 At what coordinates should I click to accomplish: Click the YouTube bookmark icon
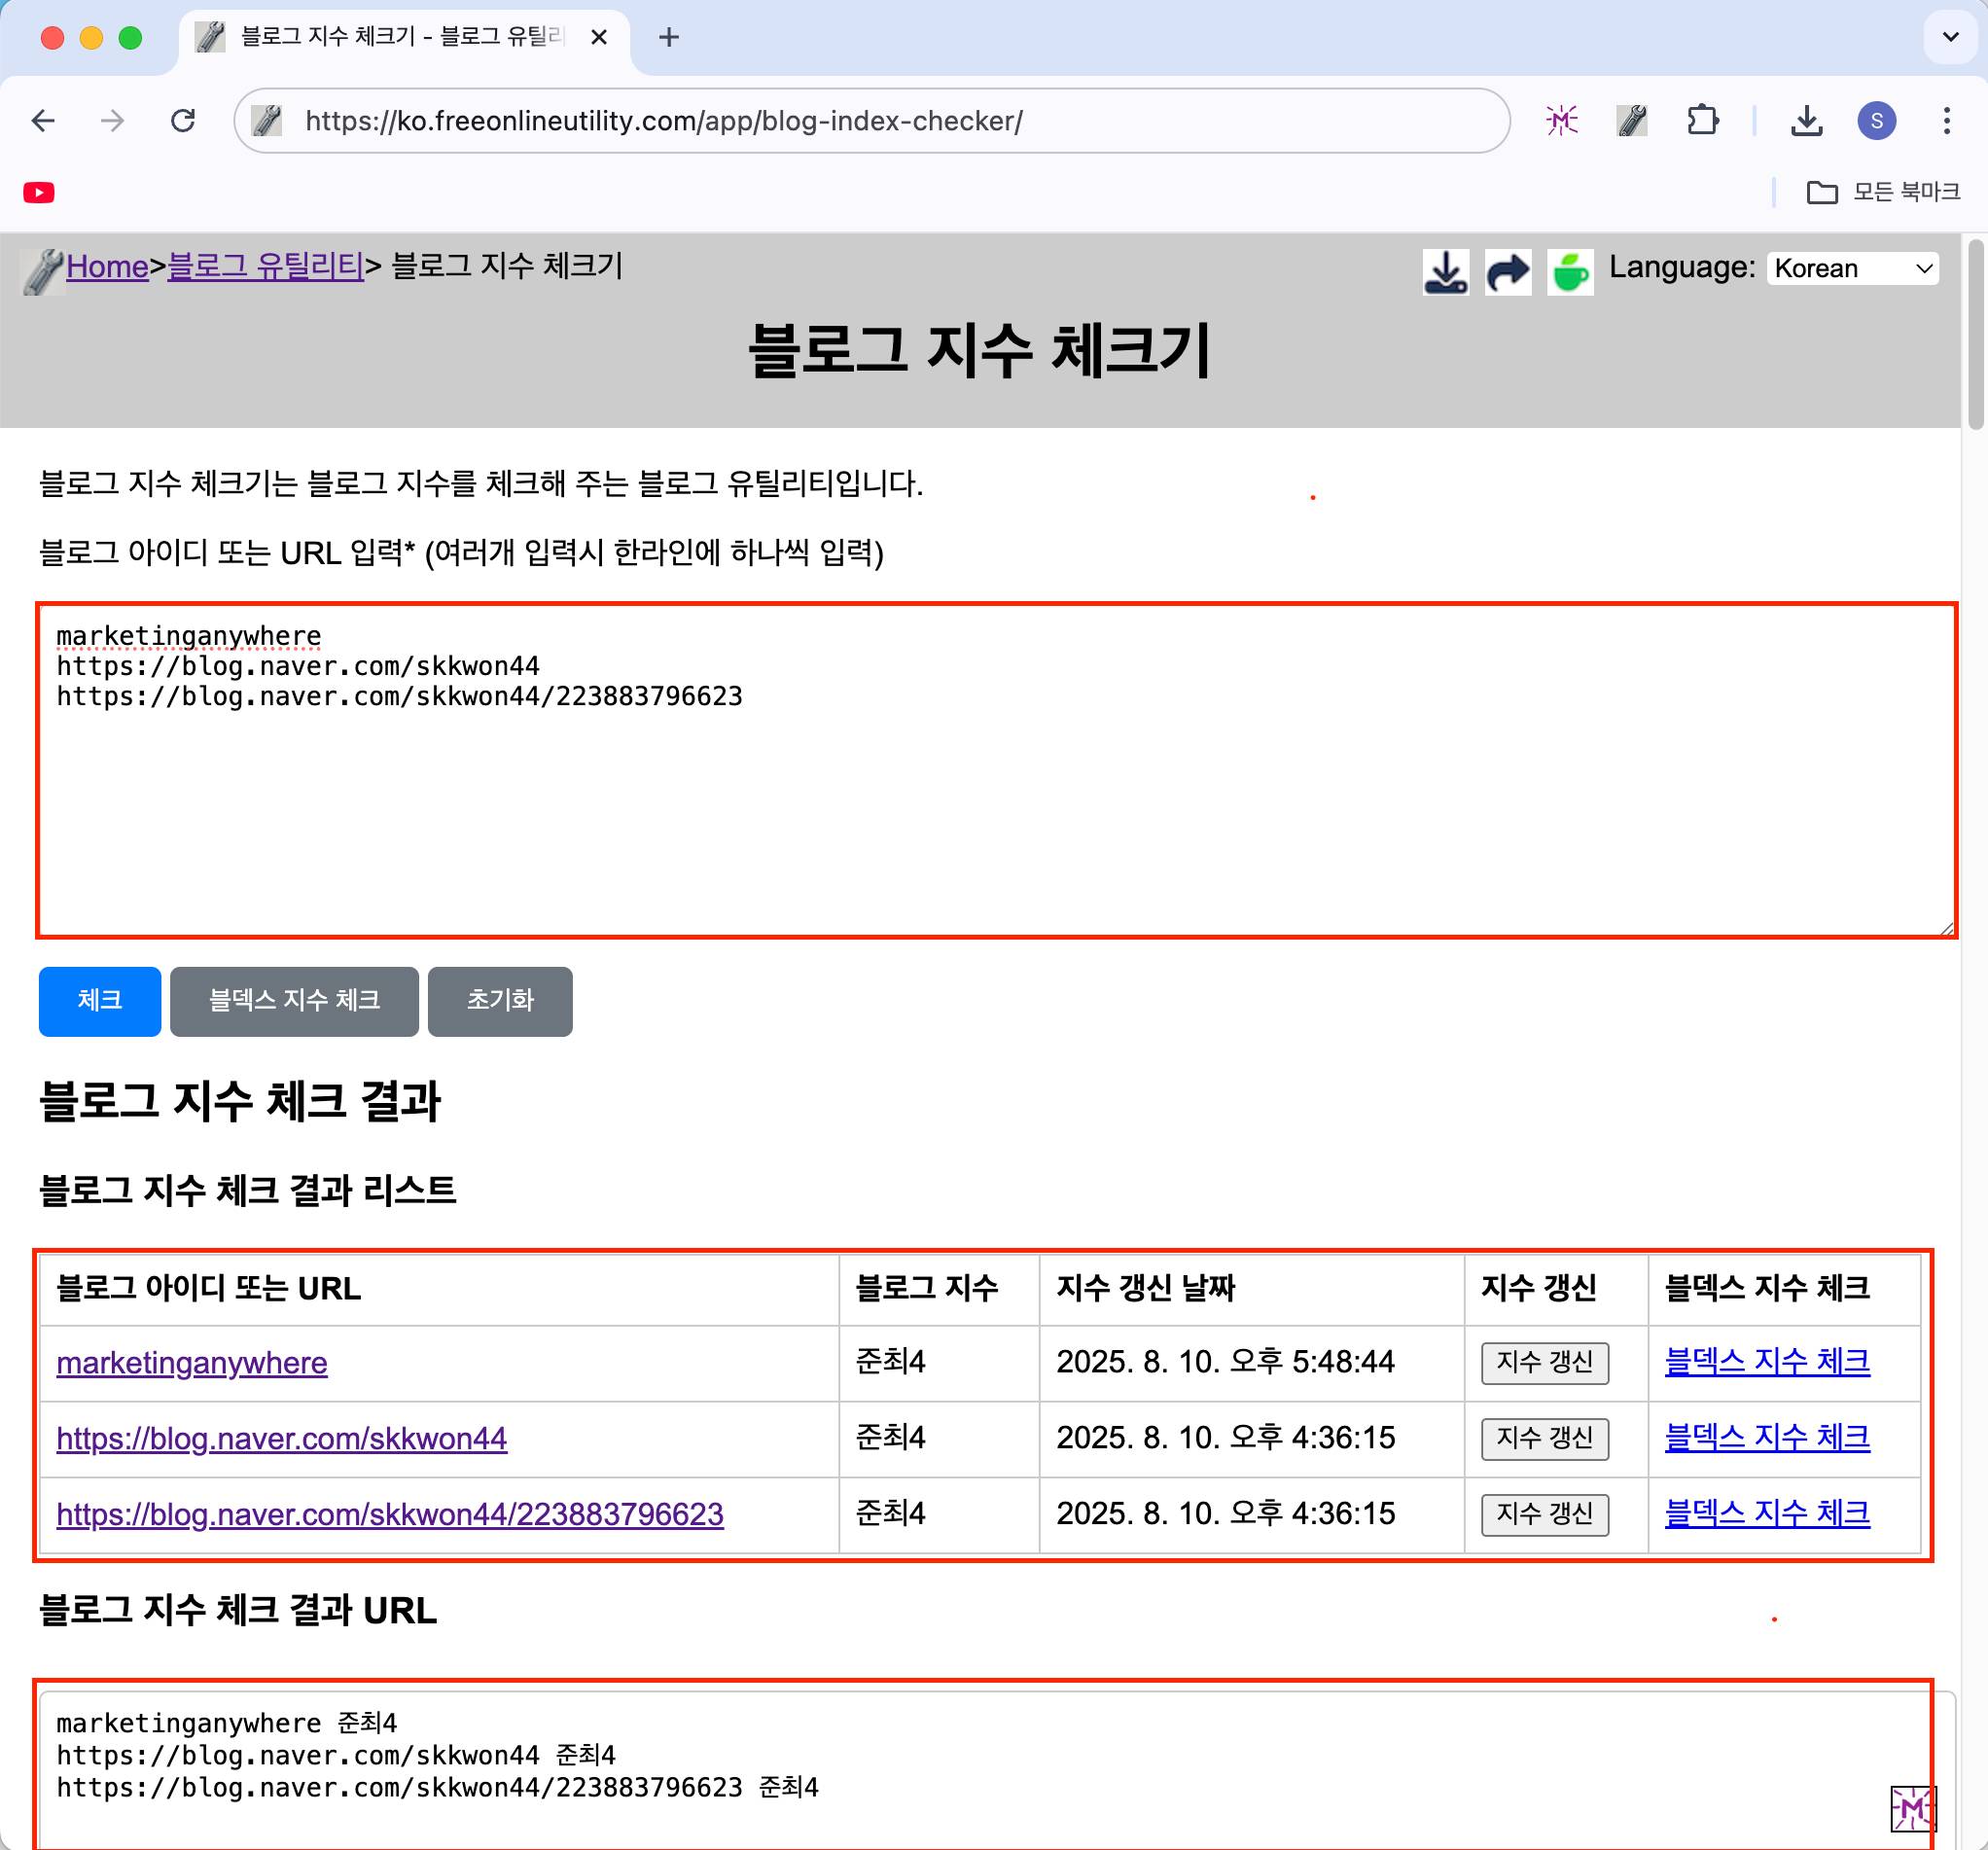[x=39, y=192]
